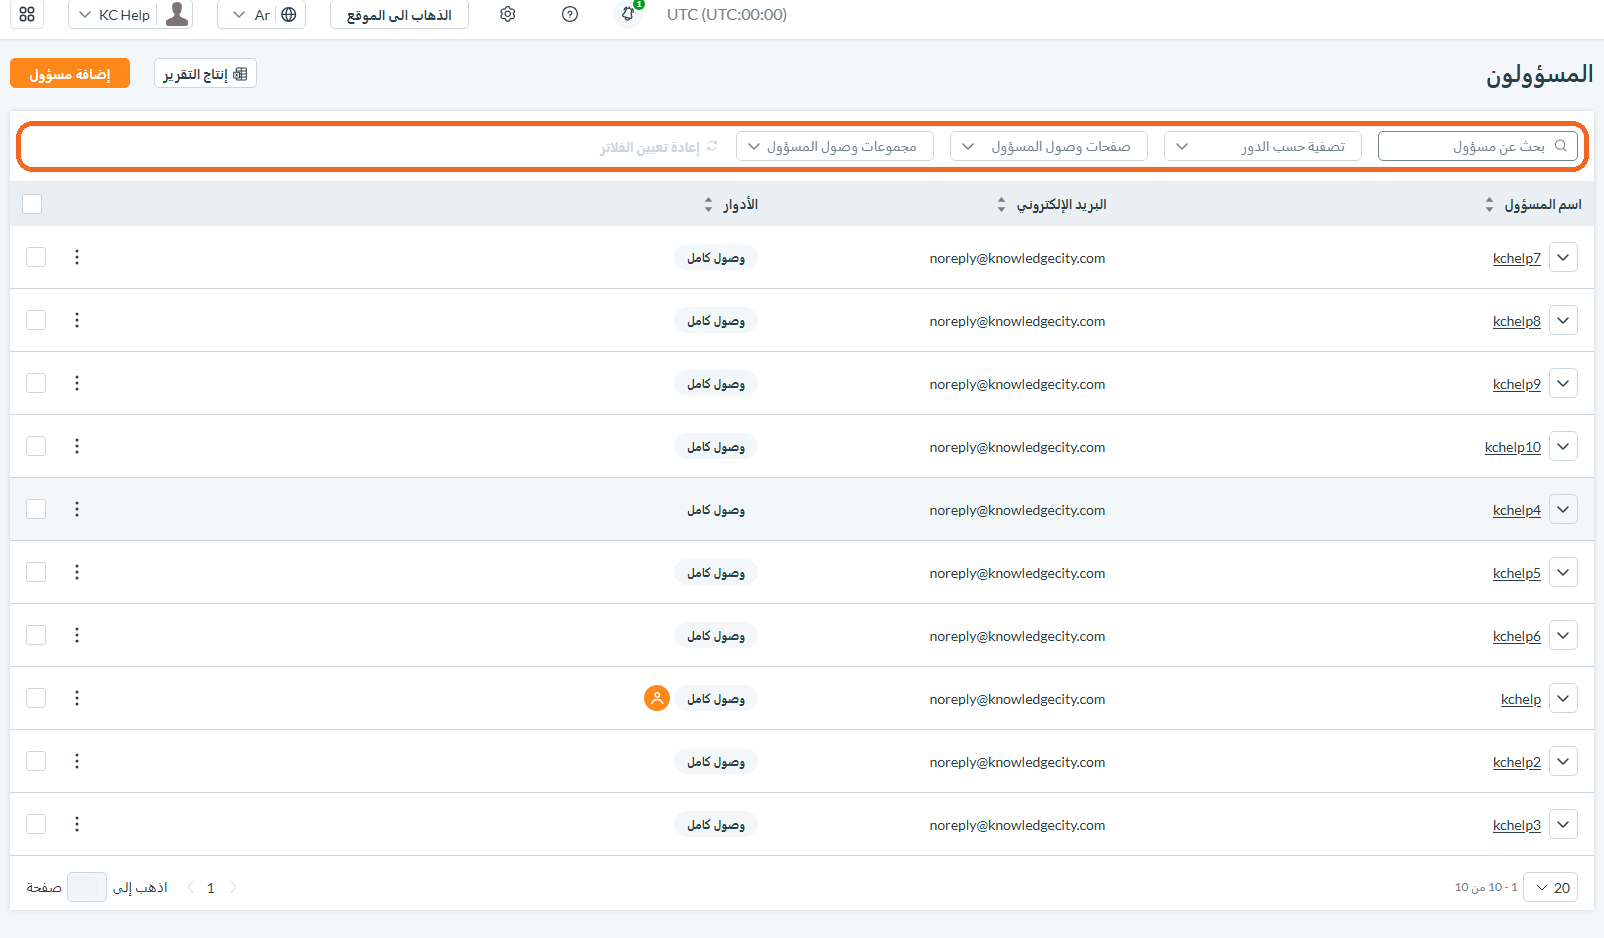Open the kchelp10 admin link
This screenshot has height=938, width=1604.
[1513, 447]
